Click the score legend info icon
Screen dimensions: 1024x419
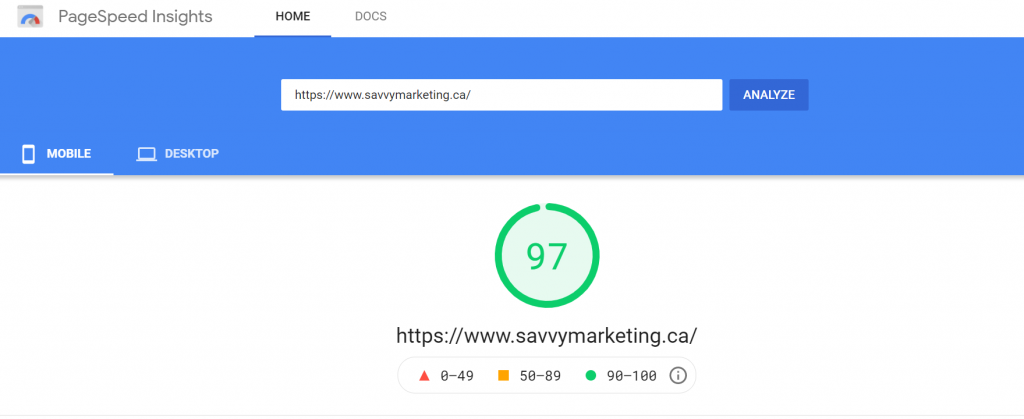[678, 375]
